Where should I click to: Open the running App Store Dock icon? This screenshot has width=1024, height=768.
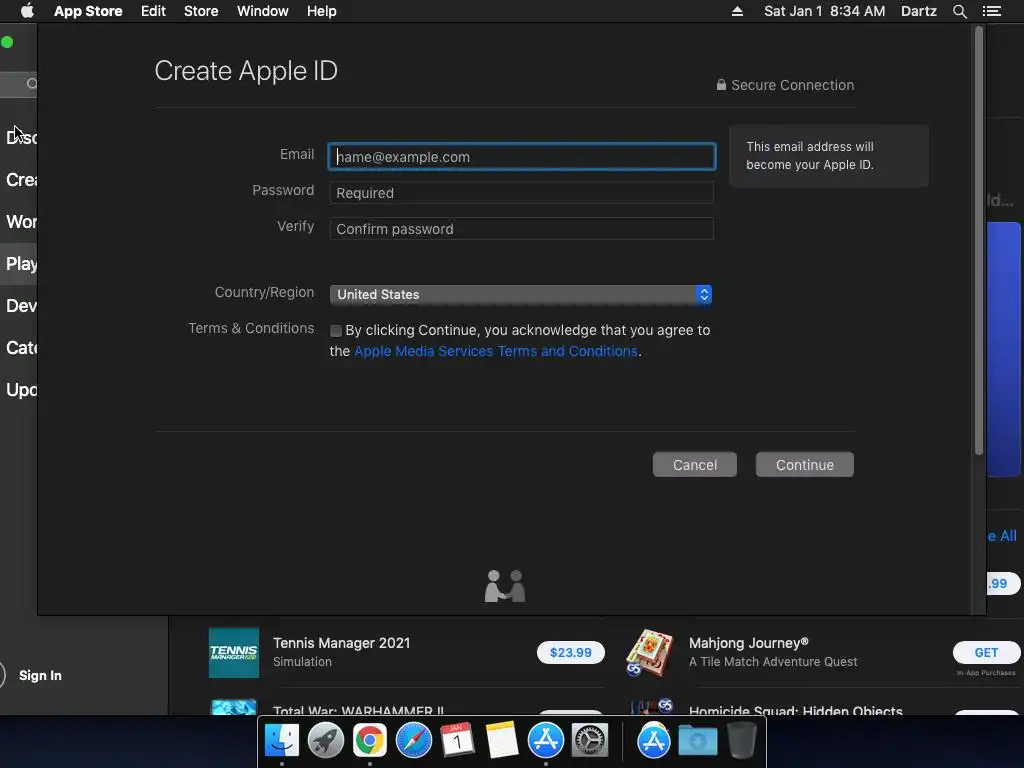545,741
